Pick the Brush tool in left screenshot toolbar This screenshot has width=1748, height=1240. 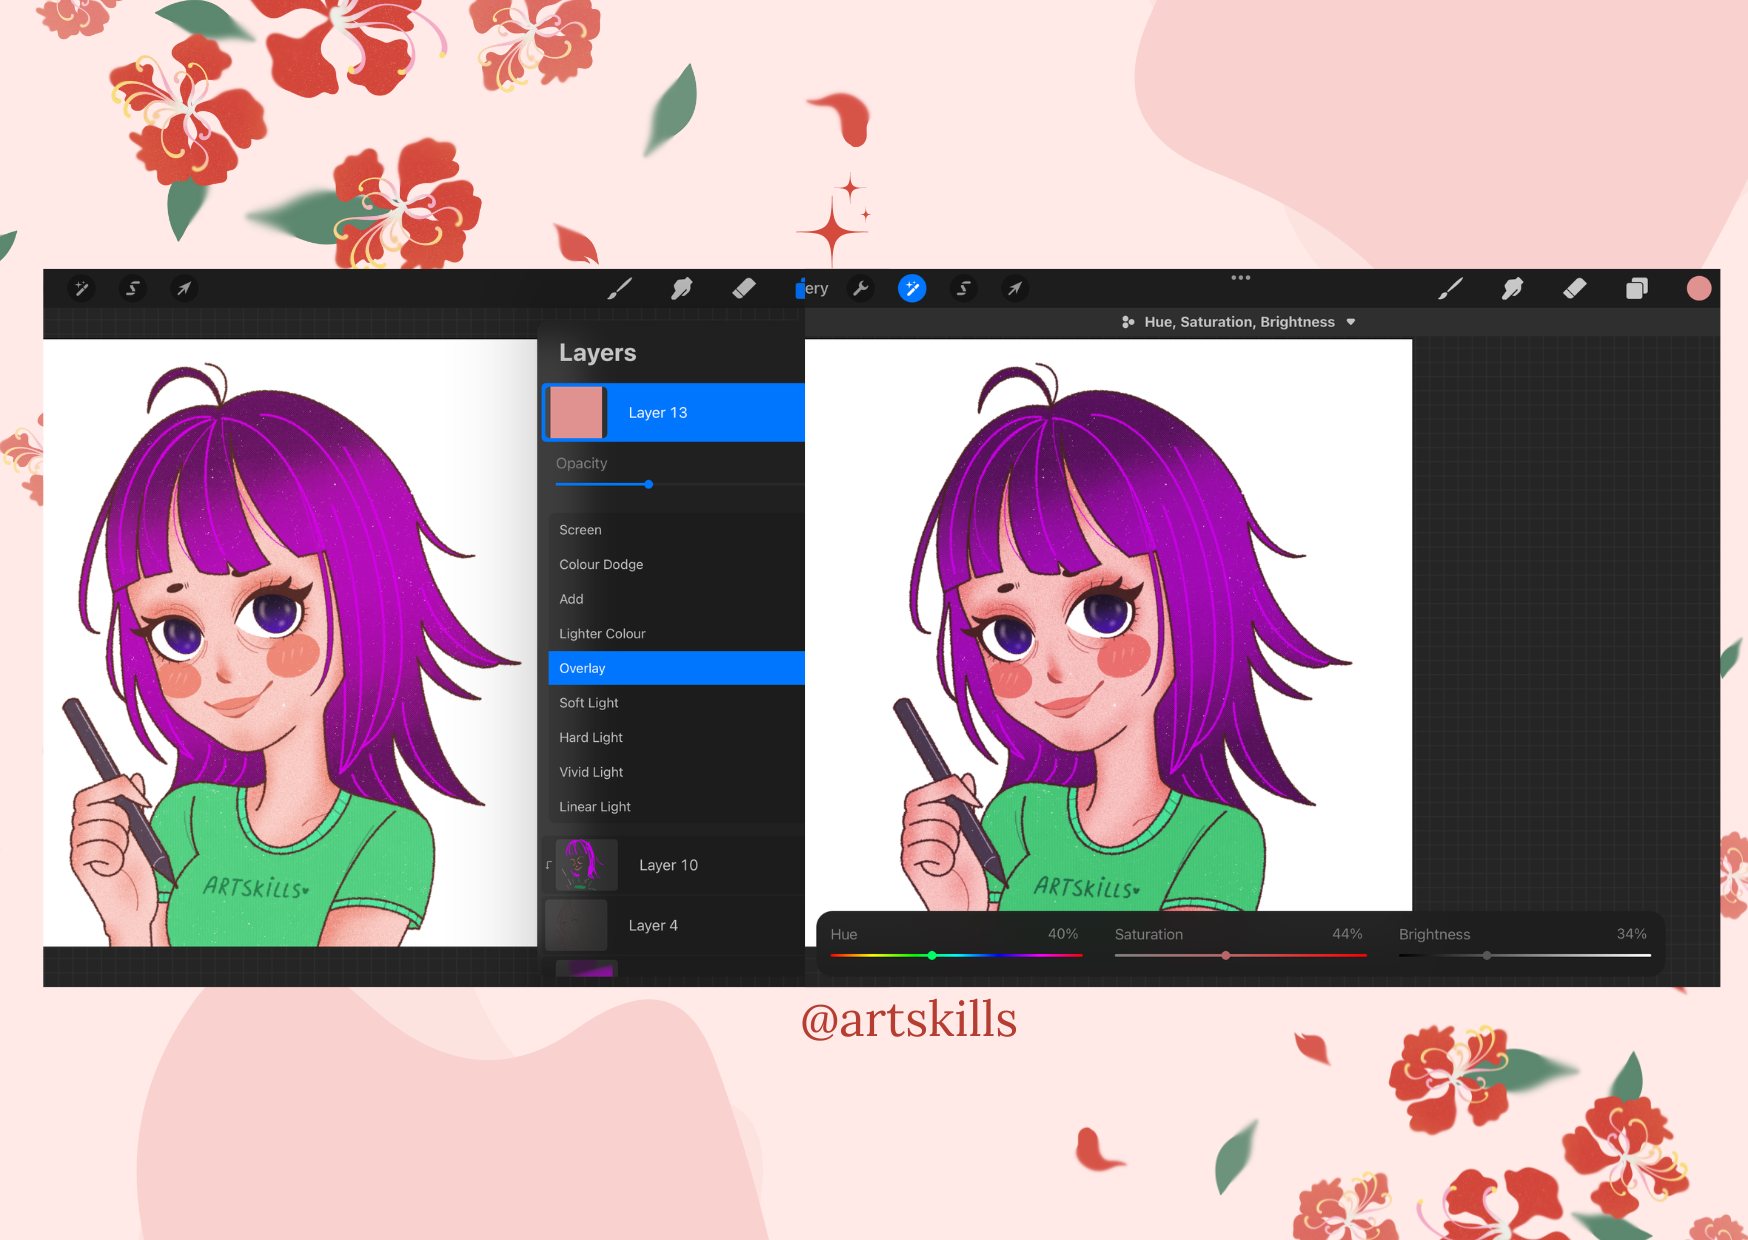point(620,289)
